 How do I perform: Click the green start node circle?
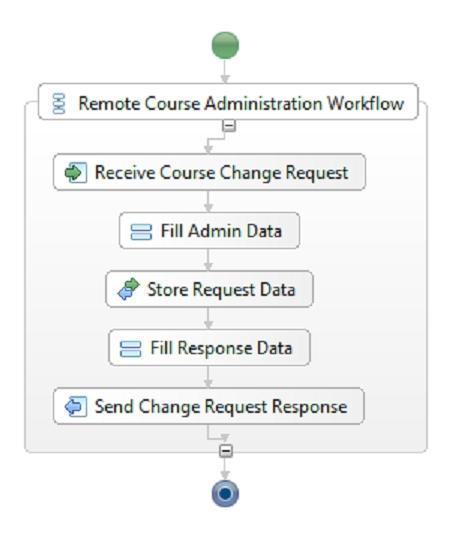click(225, 46)
